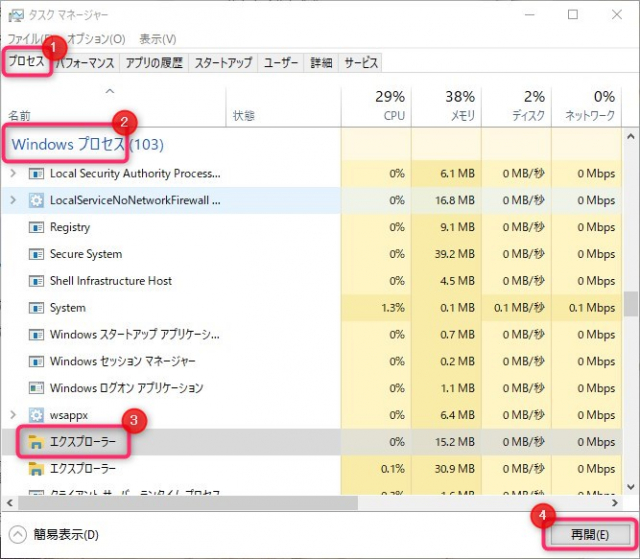Viewport: 640px width, 559px height.
Task: Select the Windows プロセス (103) group header
Action: (x=87, y=144)
